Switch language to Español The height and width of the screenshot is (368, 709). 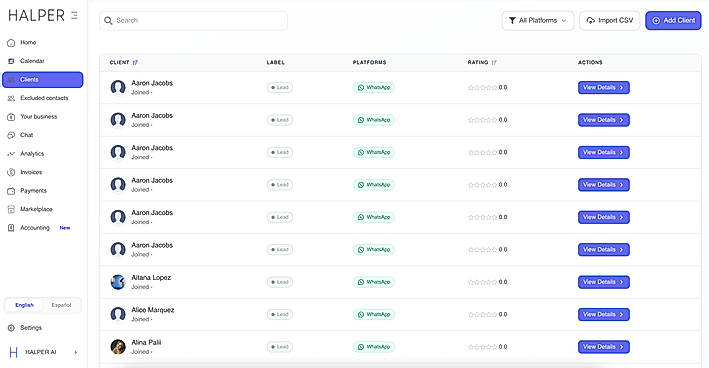click(61, 305)
